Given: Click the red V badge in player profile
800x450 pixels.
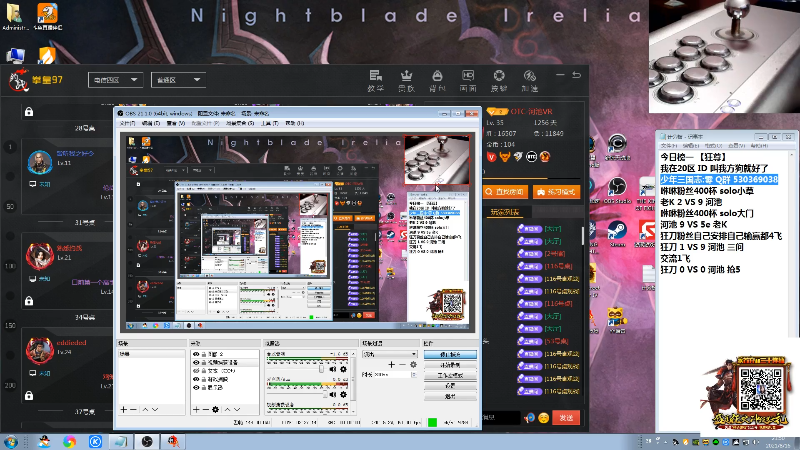Looking at the screenshot, I should tap(491, 157).
